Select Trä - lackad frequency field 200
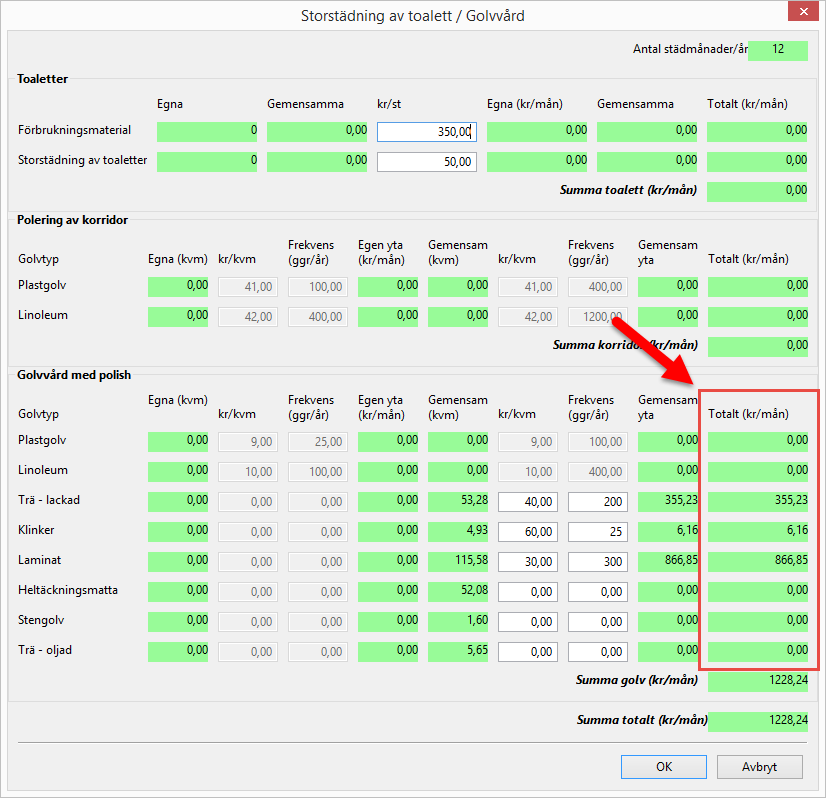This screenshot has width=826, height=798. pyautogui.click(x=598, y=502)
